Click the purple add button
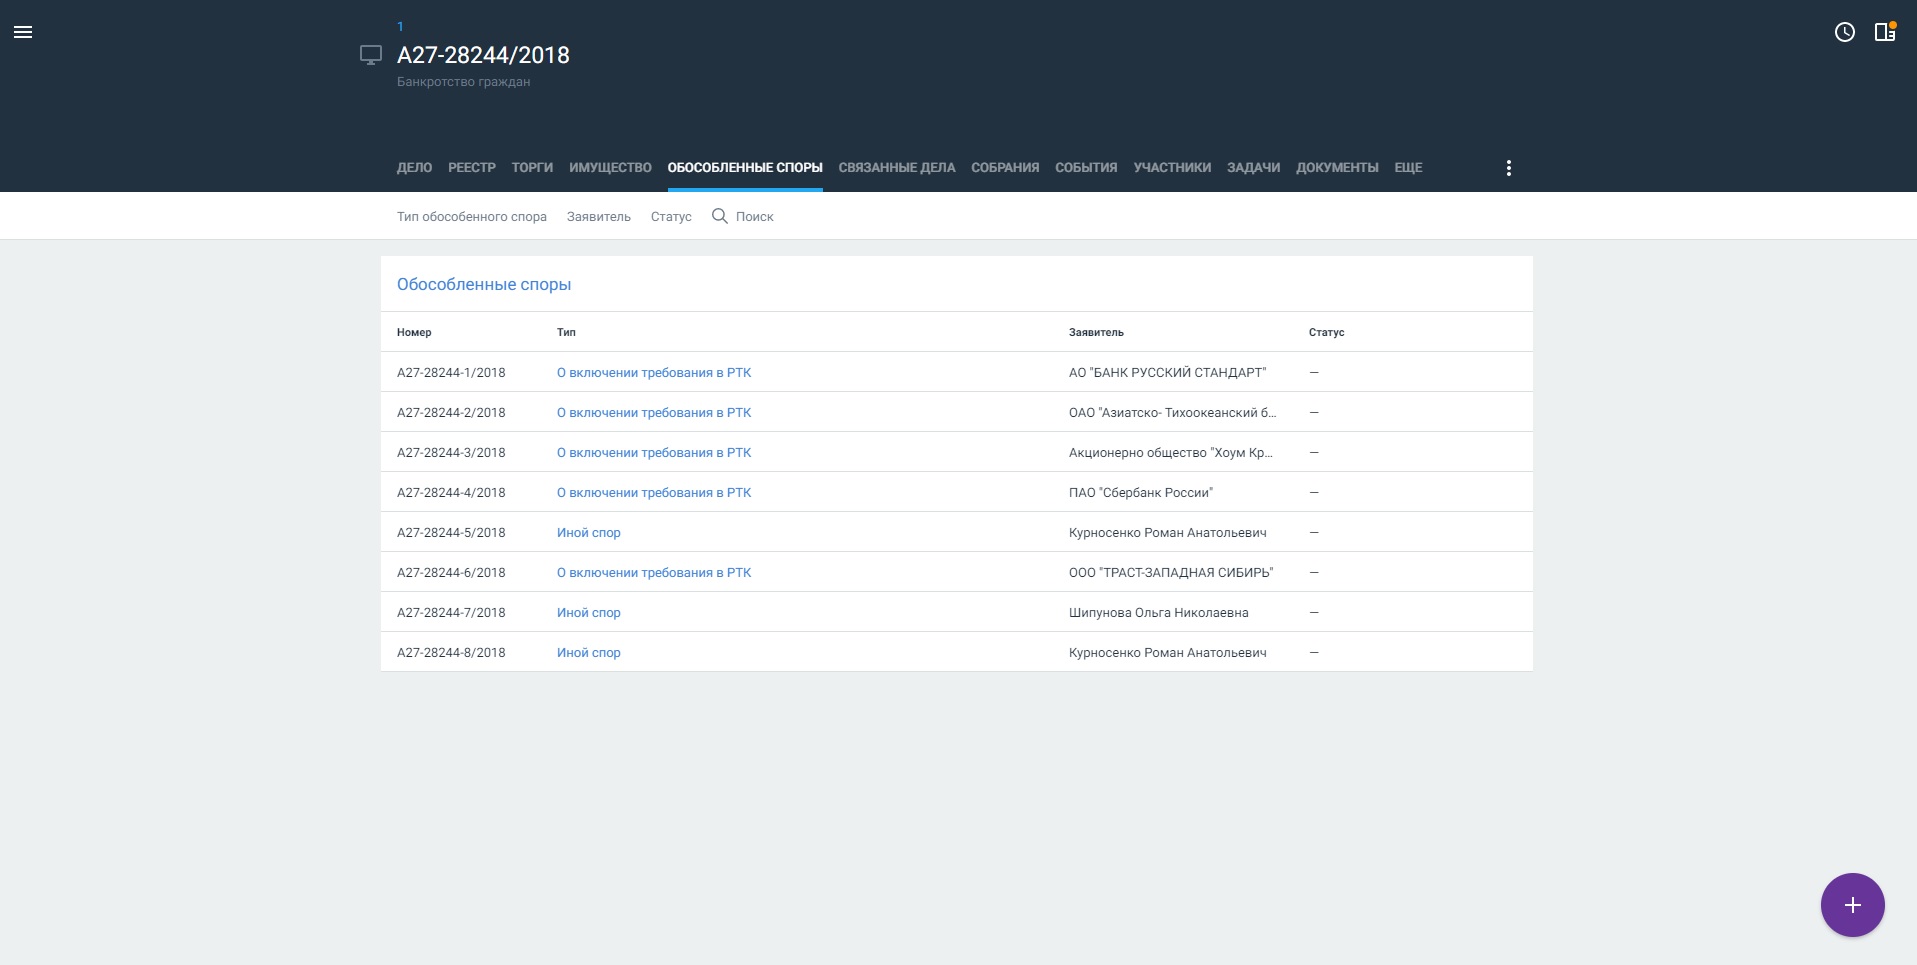Screen dimensions: 1917x965 (x=1852, y=905)
